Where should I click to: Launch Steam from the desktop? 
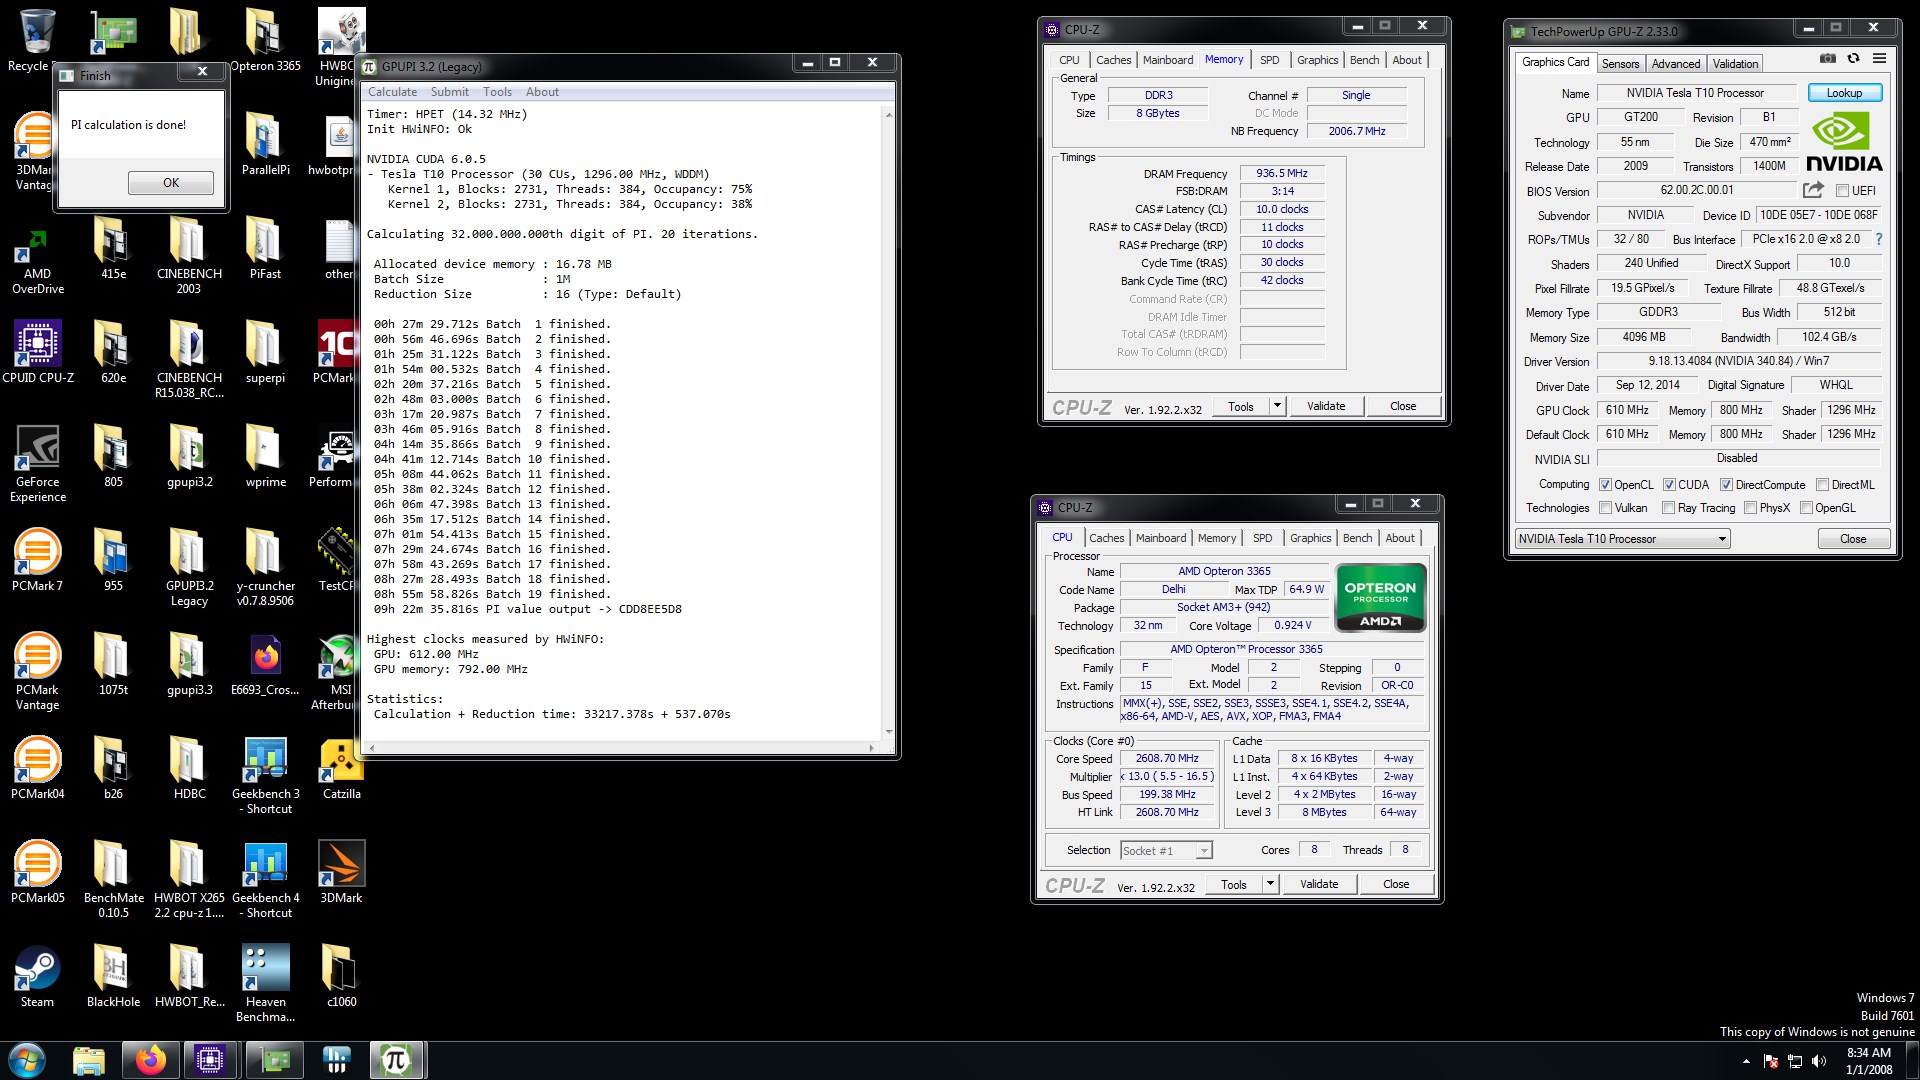coord(37,976)
